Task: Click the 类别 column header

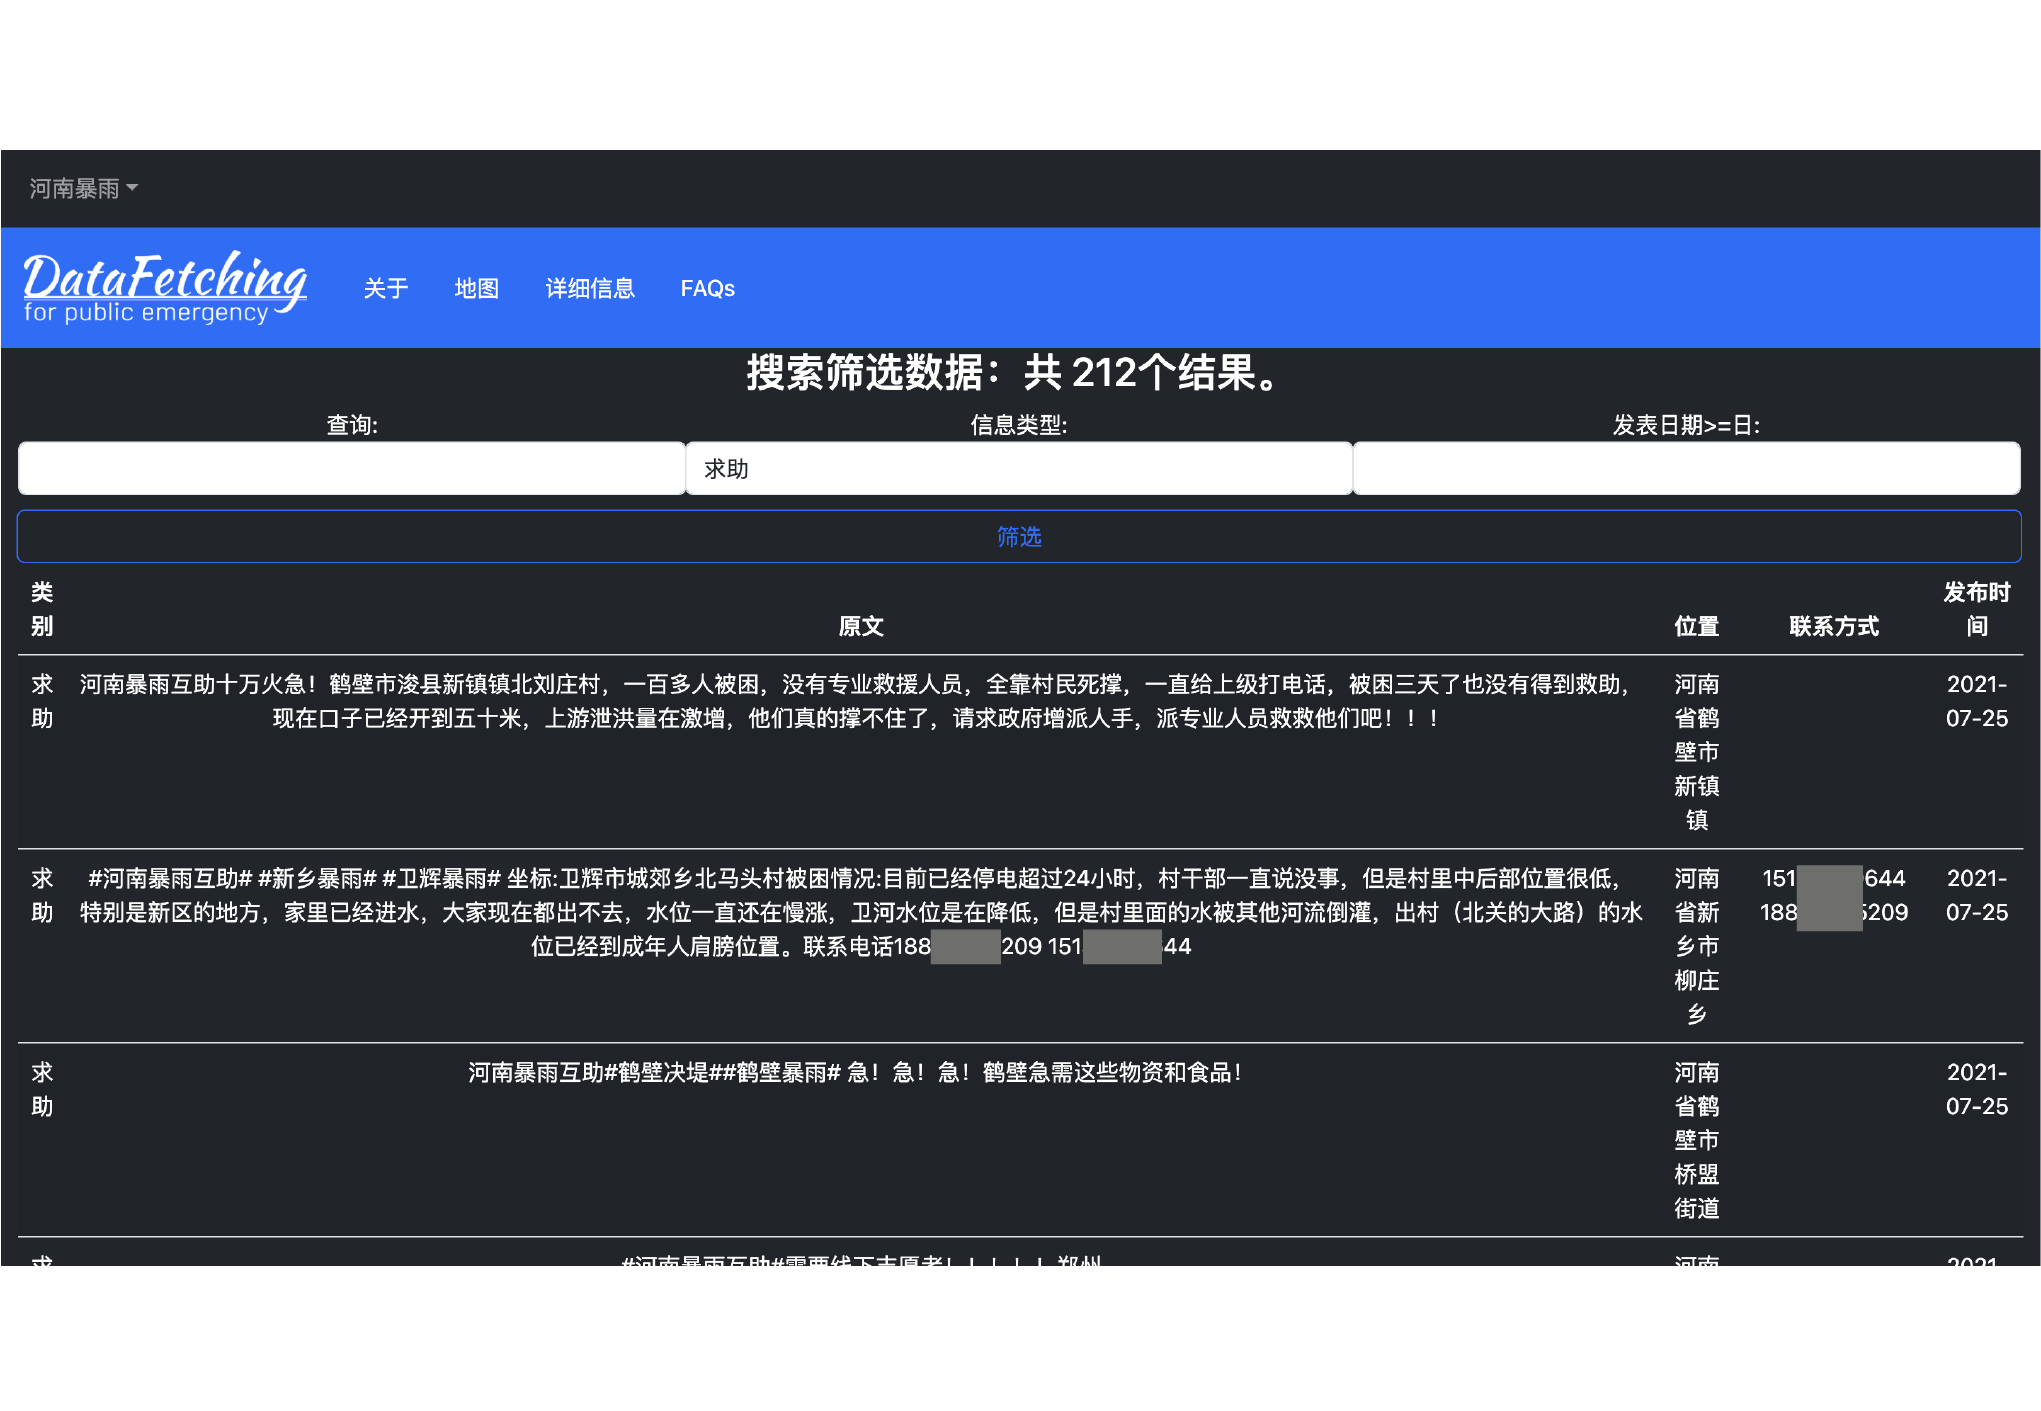Action: (x=42, y=609)
